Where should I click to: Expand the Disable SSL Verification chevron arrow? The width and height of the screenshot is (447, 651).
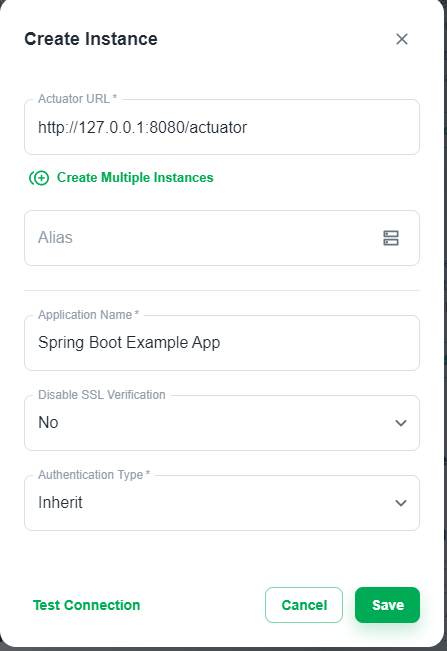click(x=401, y=423)
